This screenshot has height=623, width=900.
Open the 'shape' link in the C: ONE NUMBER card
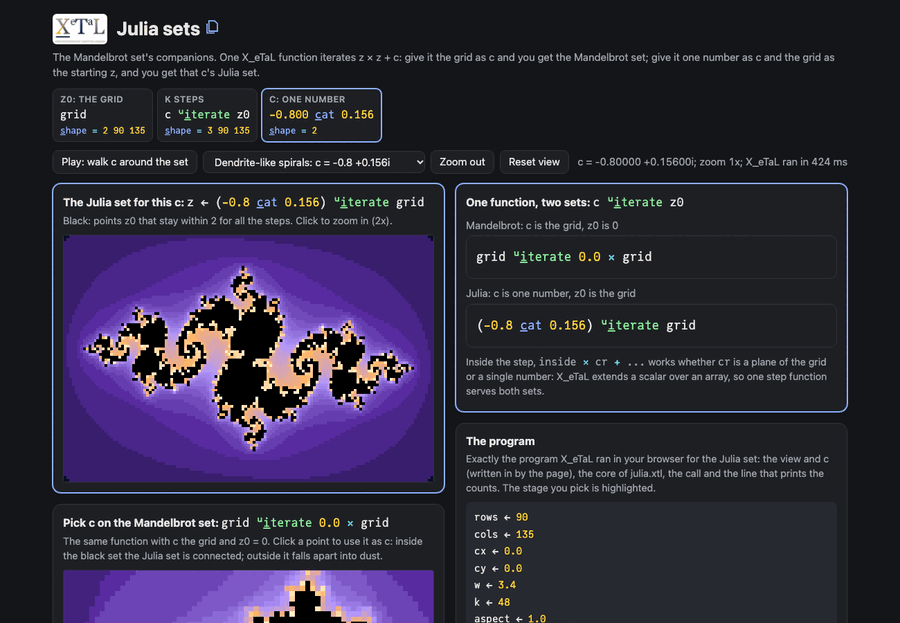(282, 131)
